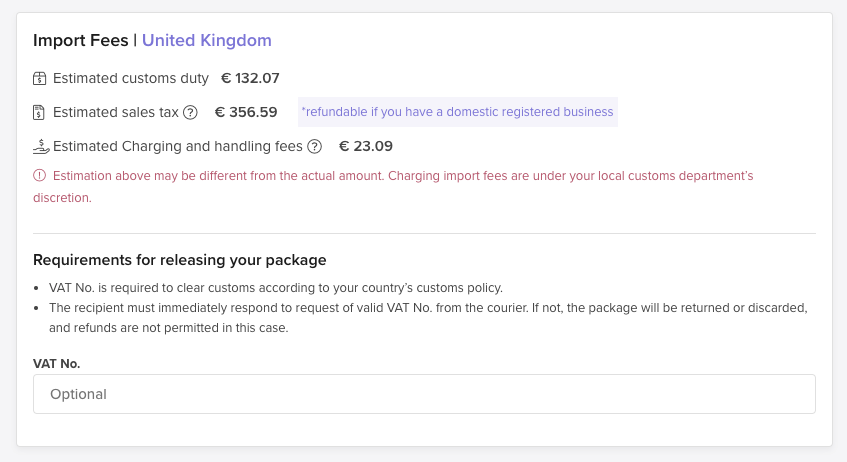Viewport: 847px width, 462px height.
Task: Click Requirements for releasing your package heading
Action: [x=179, y=260]
